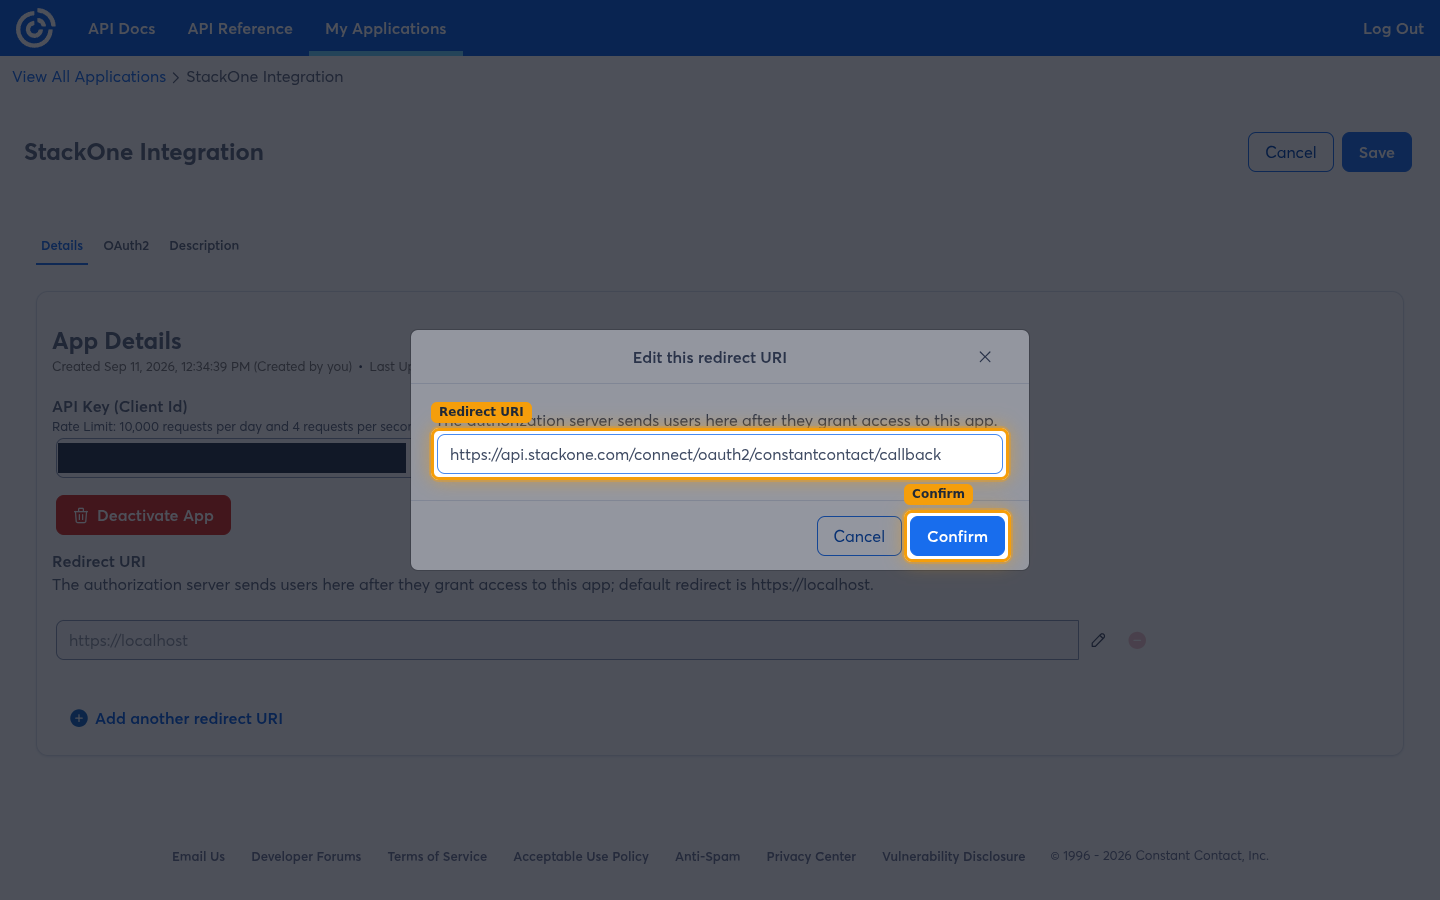This screenshot has width=1440, height=900.
Task: Click the page-level Cancel button near Save
Action: point(1291,152)
